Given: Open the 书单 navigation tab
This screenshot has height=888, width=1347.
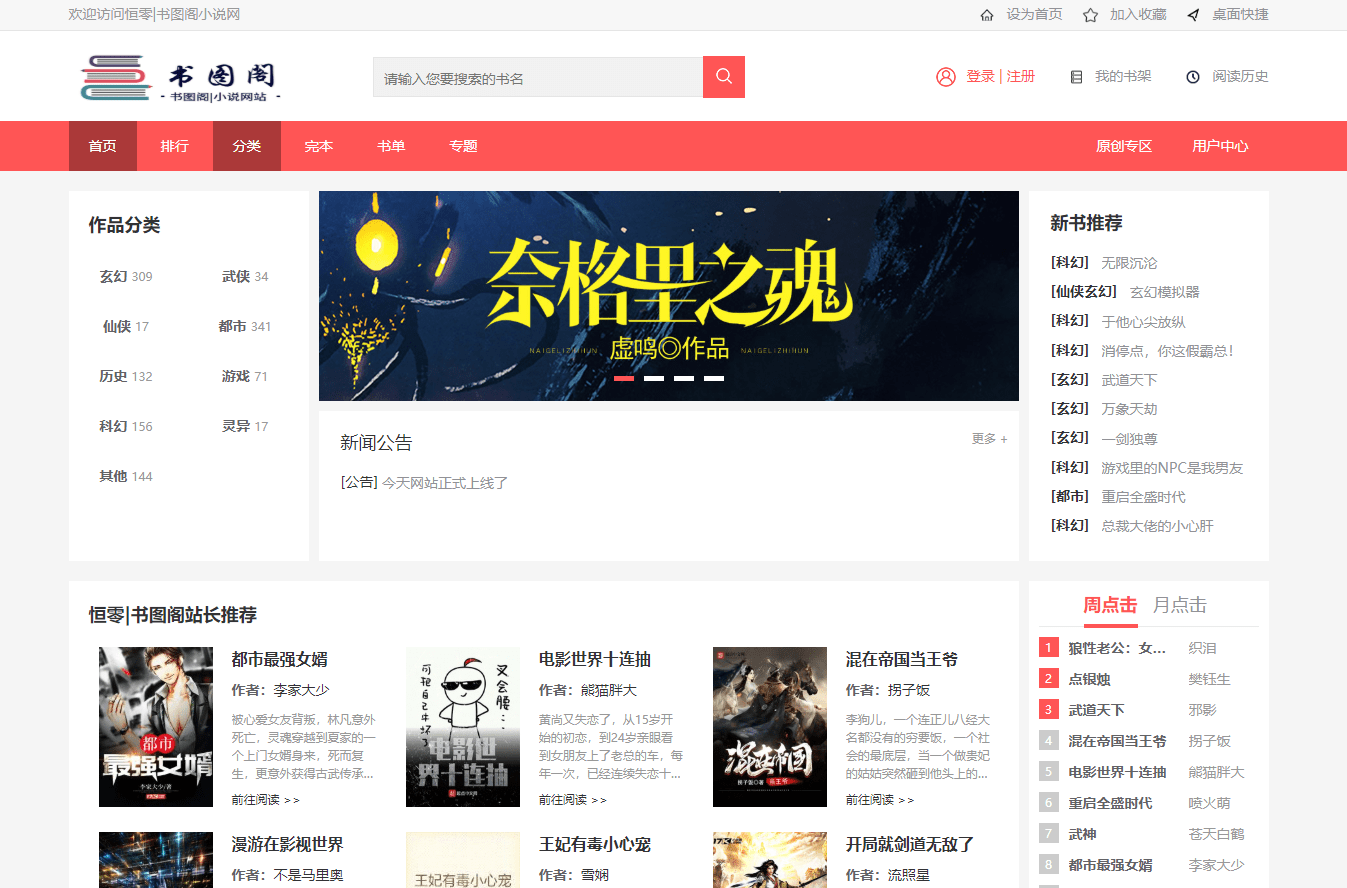Looking at the screenshot, I should (390, 146).
